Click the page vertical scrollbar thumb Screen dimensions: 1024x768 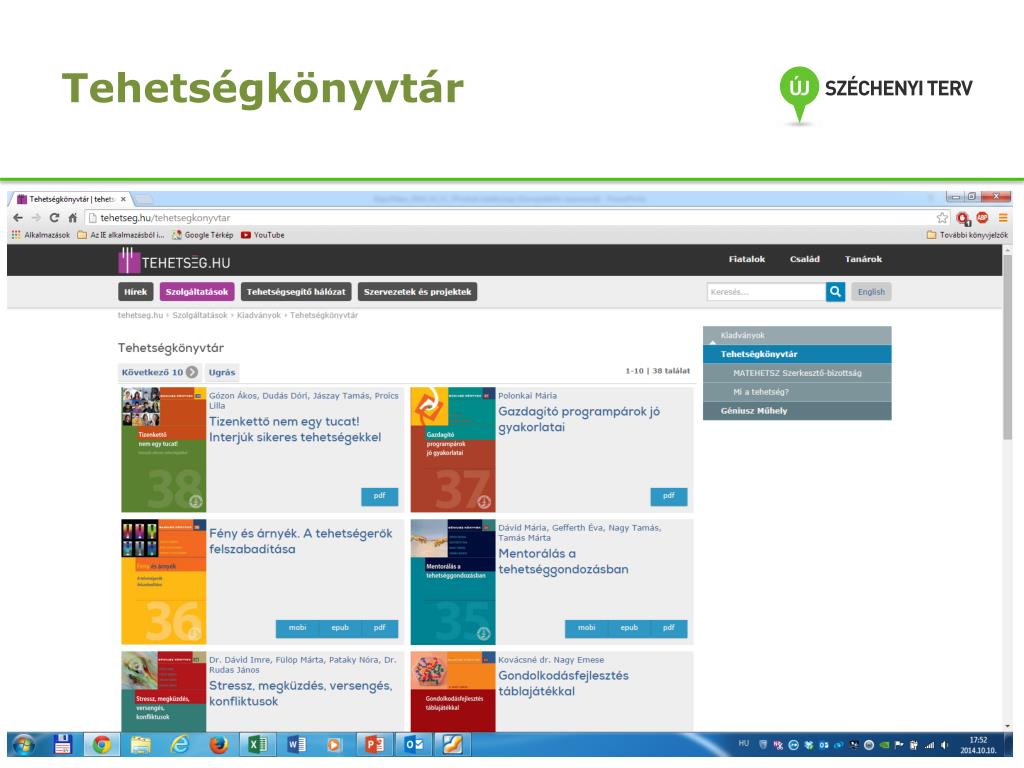pyautogui.click(x=1008, y=347)
